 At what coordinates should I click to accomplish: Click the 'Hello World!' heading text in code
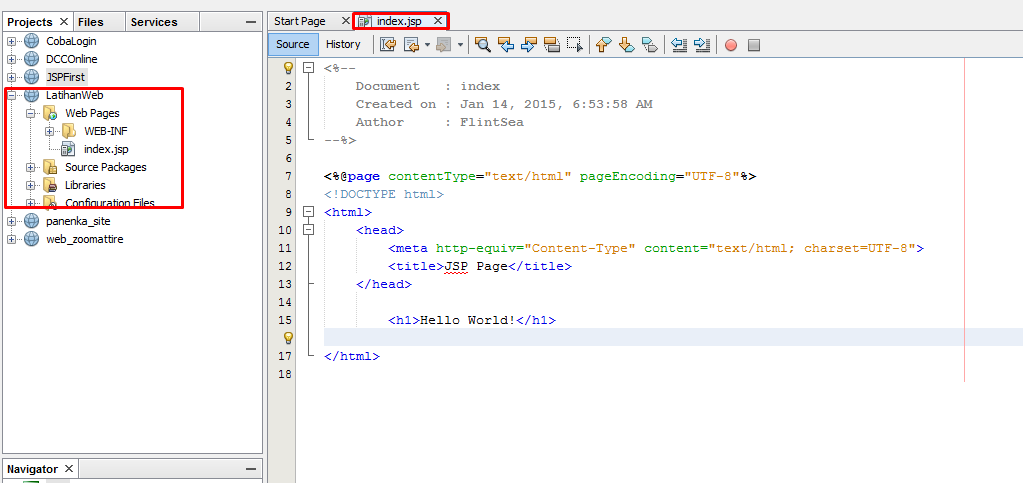[x=468, y=320]
